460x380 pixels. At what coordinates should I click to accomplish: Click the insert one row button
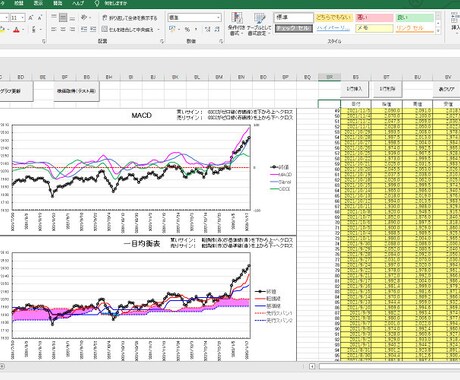click(x=354, y=89)
